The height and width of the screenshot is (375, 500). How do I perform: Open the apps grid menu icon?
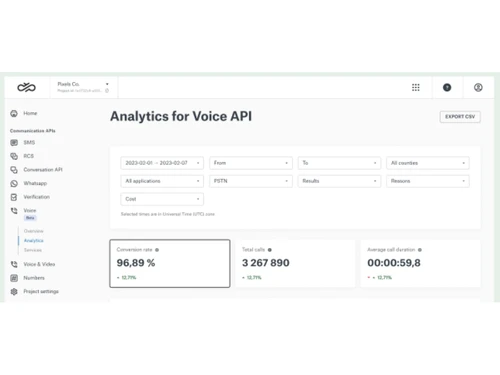pyautogui.click(x=415, y=87)
